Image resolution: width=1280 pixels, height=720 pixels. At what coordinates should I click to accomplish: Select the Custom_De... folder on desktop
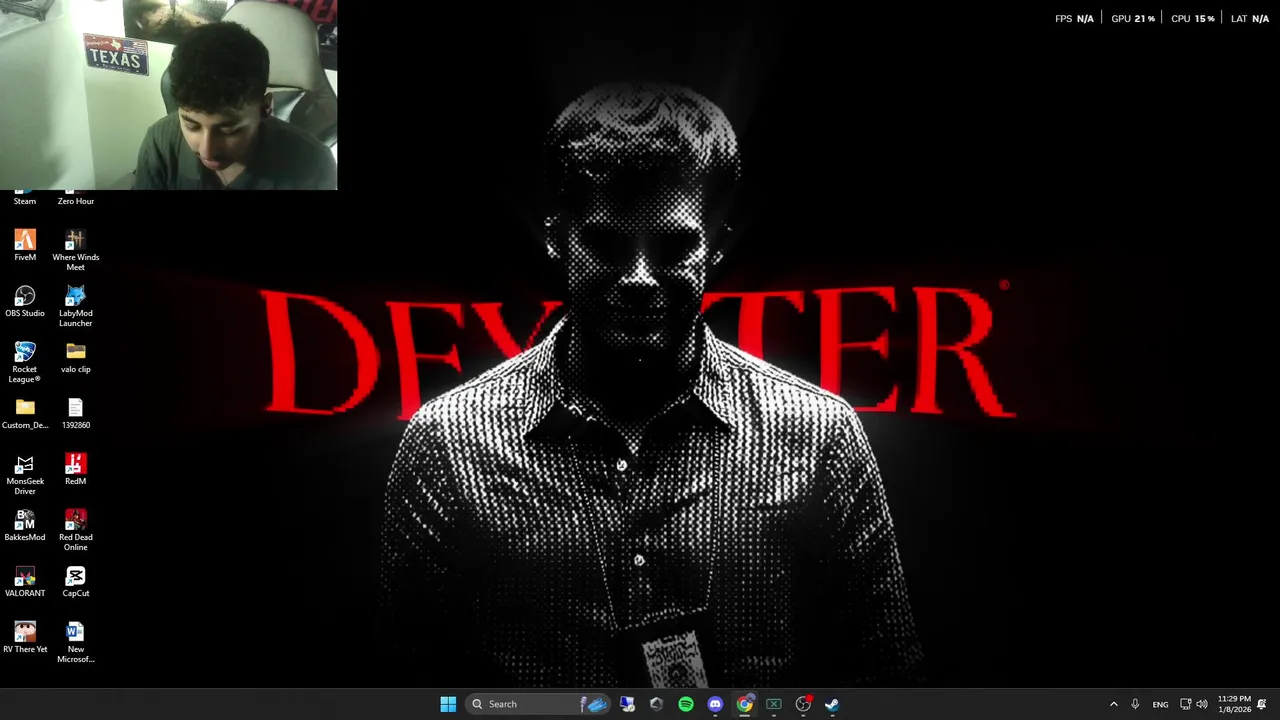click(25, 414)
